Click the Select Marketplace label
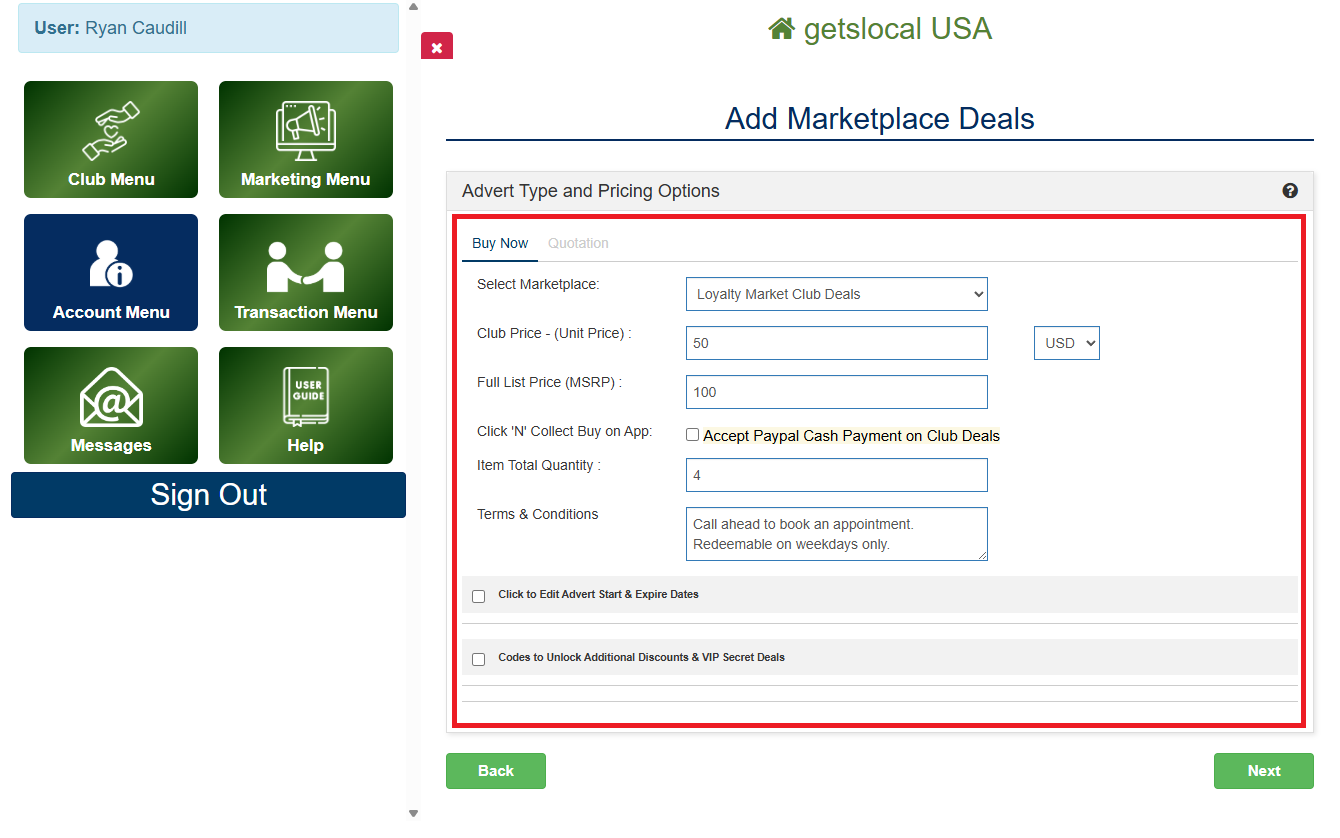1340x838 pixels. (x=538, y=284)
